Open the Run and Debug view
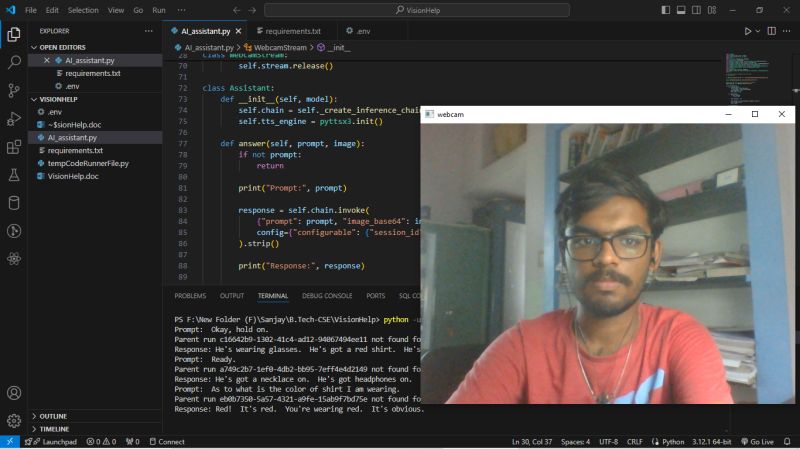 pos(14,118)
